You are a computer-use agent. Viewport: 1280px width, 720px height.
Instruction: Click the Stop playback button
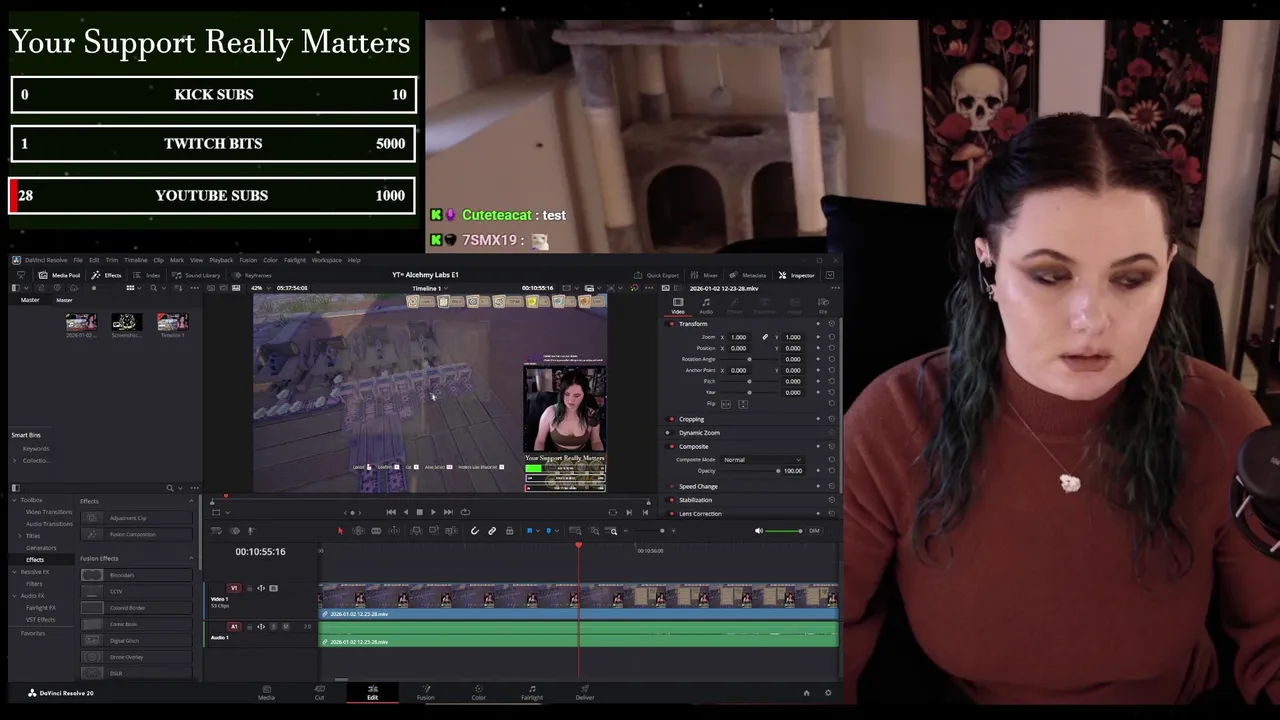pos(419,512)
